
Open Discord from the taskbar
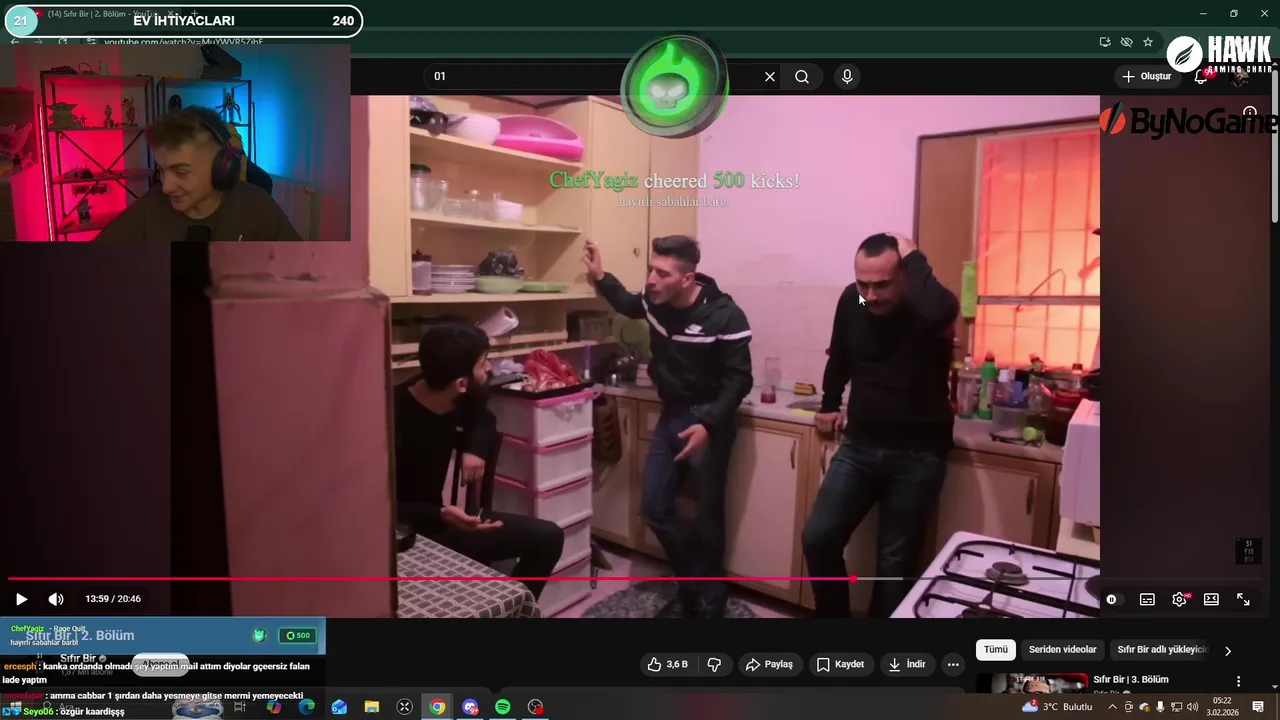click(x=470, y=707)
